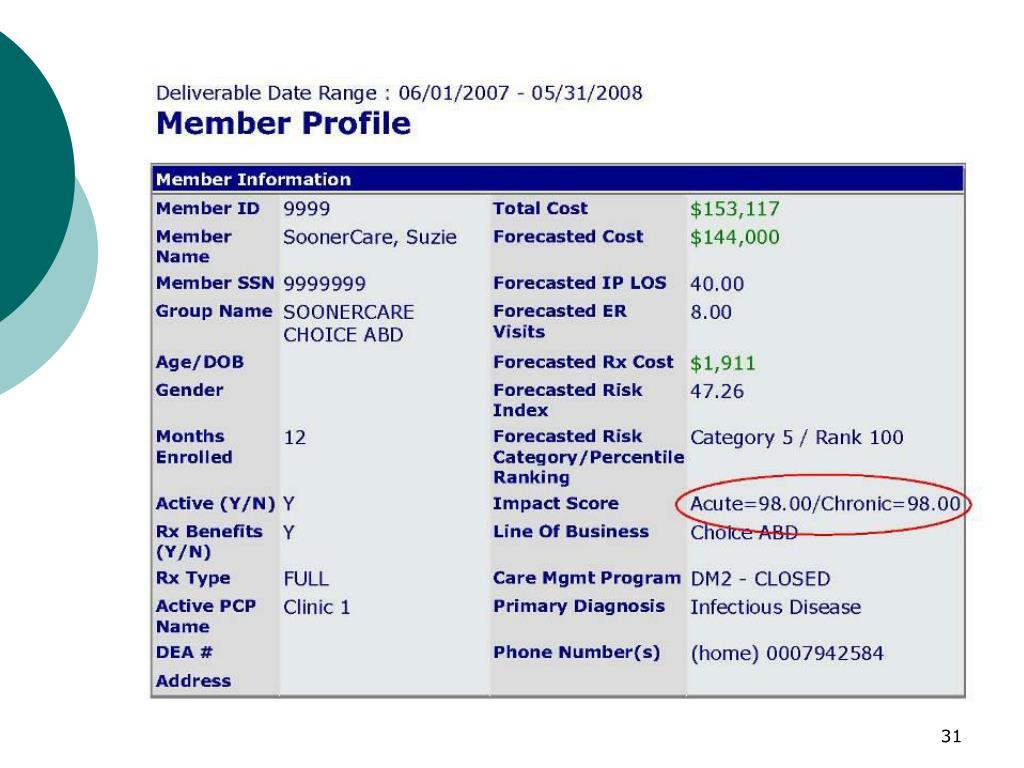
Task: Click the Forecasted Cost value $144,000
Action: [x=735, y=237]
